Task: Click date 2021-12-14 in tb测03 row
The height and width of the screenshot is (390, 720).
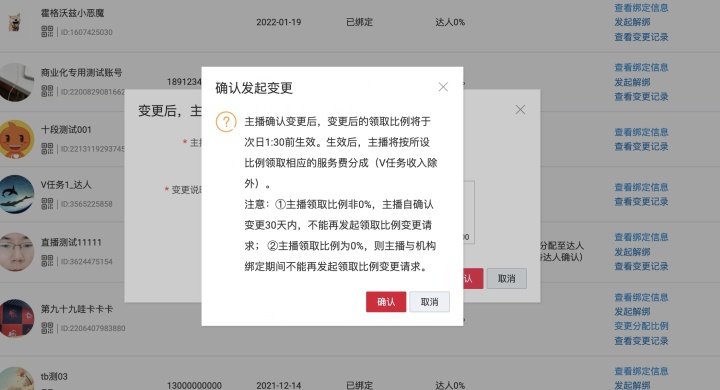Action: point(279,385)
